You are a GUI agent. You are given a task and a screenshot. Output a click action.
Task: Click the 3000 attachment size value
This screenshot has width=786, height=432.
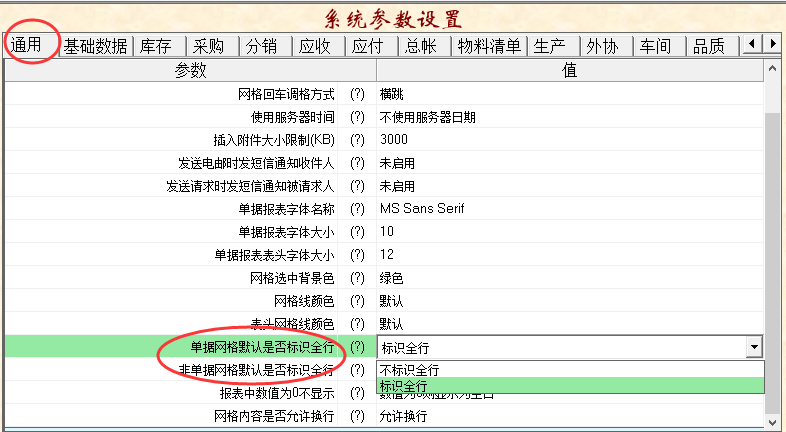[394, 139]
